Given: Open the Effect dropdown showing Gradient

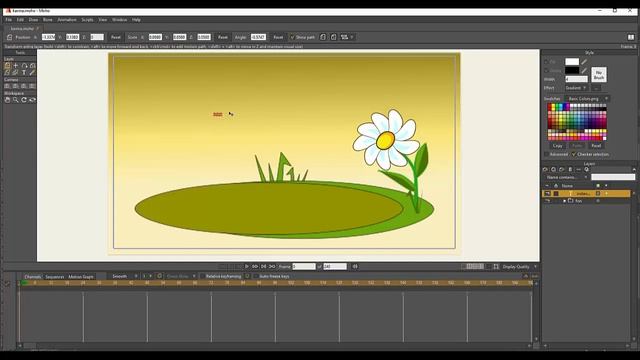Looking at the screenshot, I should 576,88.
